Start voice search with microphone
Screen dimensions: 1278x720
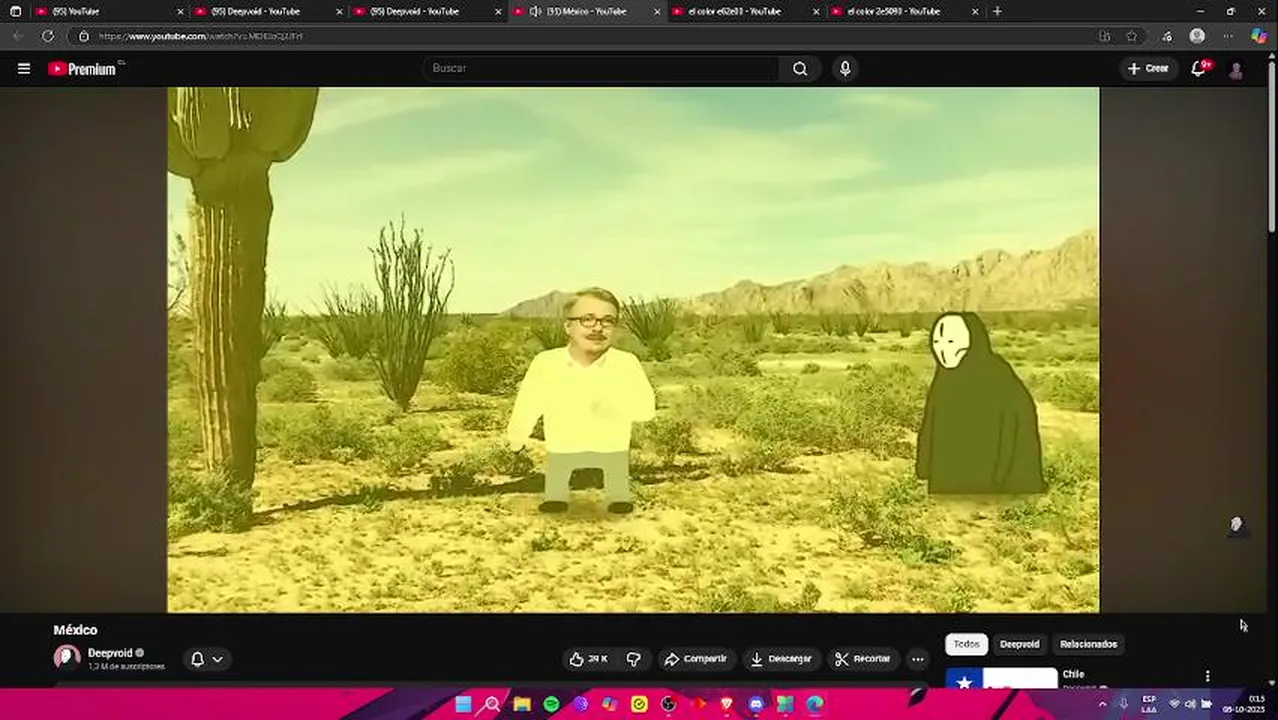[x=845, y=68]
